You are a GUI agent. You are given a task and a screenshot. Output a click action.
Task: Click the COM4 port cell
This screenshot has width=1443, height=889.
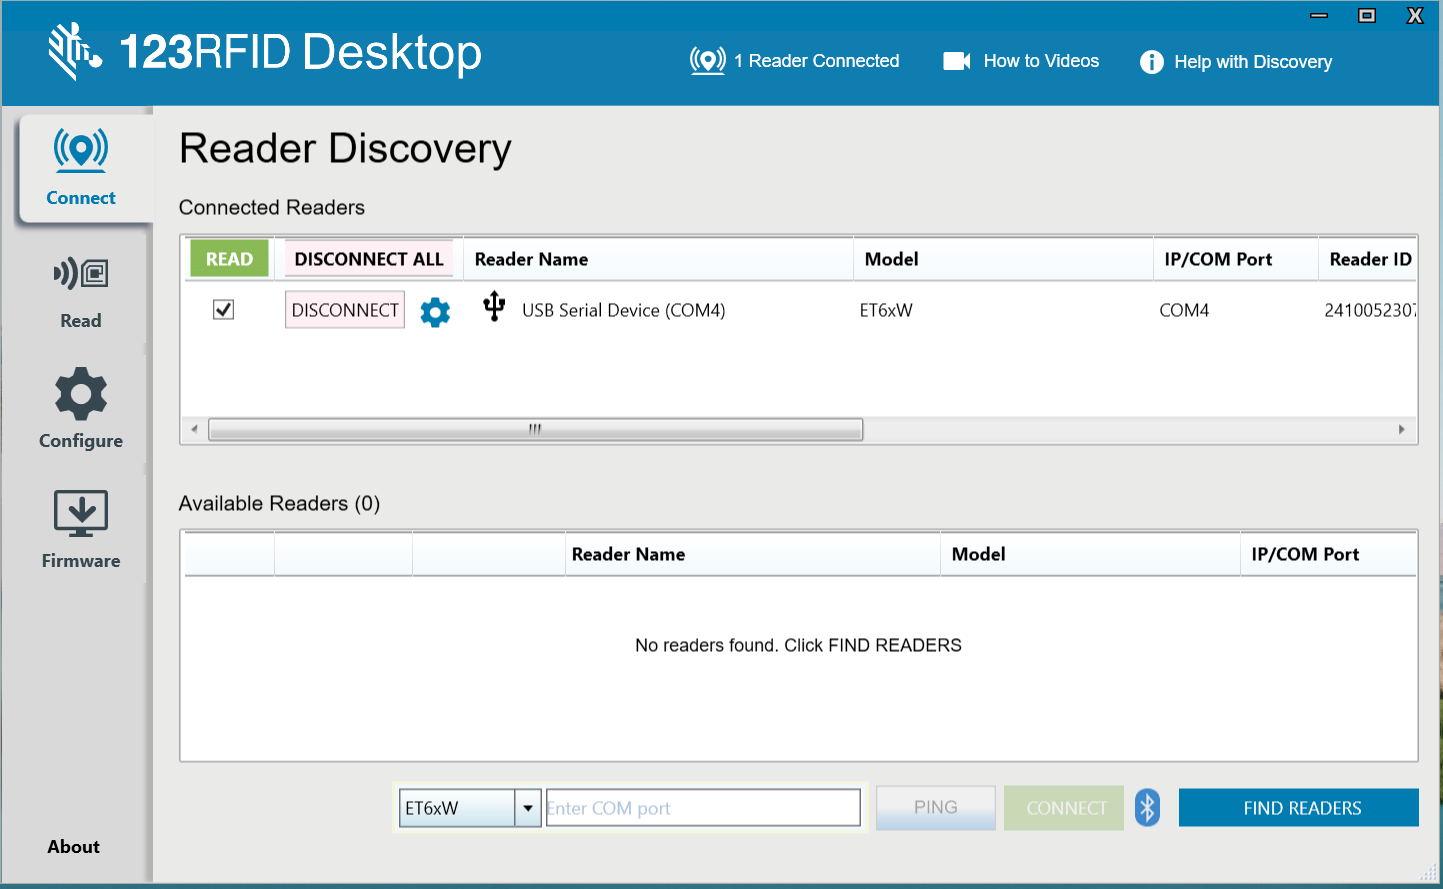tap(1184, 310)
